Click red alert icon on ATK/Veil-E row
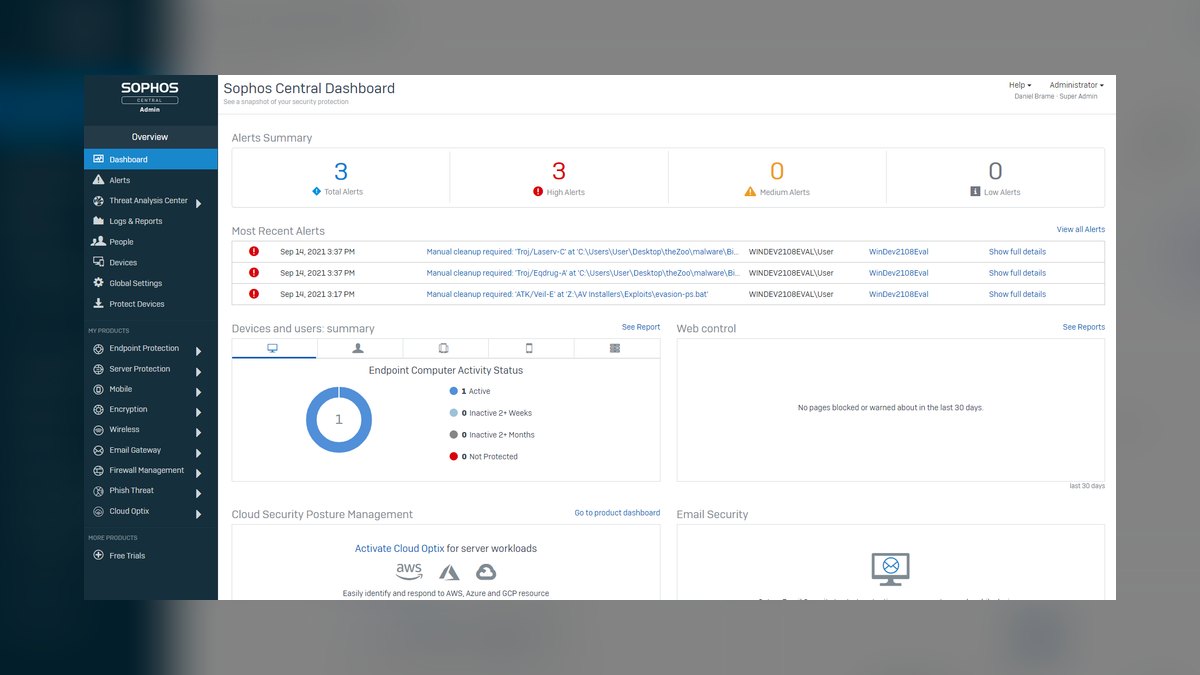 (254, 294)
